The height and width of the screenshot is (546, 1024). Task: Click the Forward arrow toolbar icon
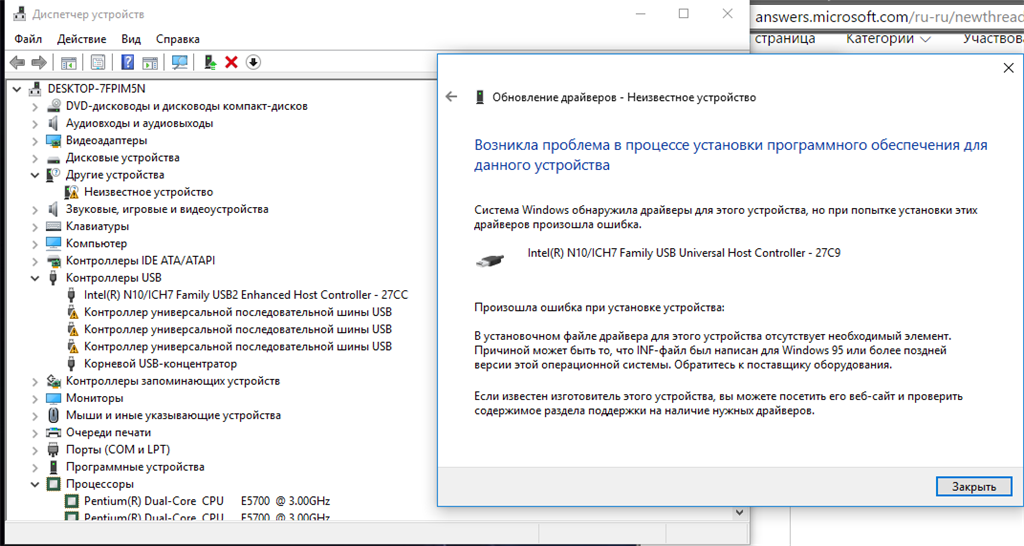[x=39, y=62]
